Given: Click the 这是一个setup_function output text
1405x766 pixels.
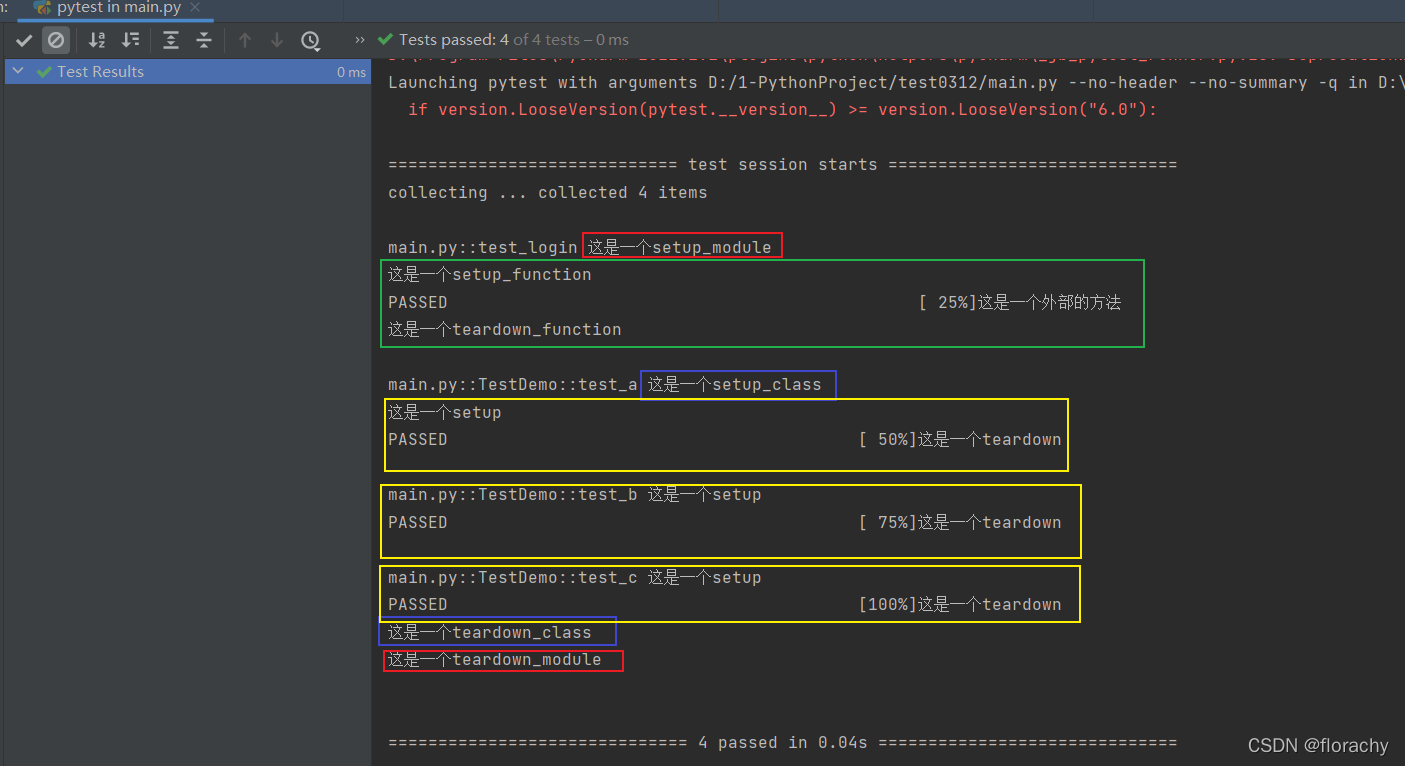Looking at the screenshot, I should click(x=490, y=274).
